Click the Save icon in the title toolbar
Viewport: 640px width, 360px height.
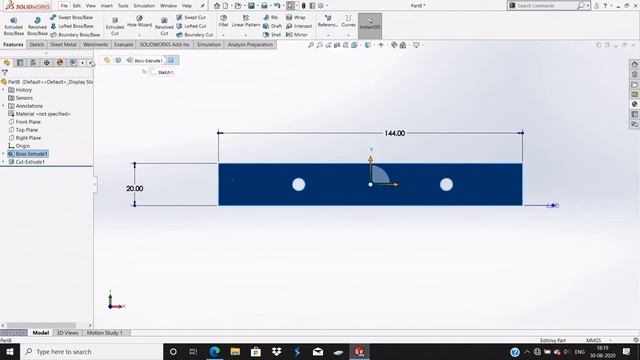pyautogui.click(x=251, y=6)
